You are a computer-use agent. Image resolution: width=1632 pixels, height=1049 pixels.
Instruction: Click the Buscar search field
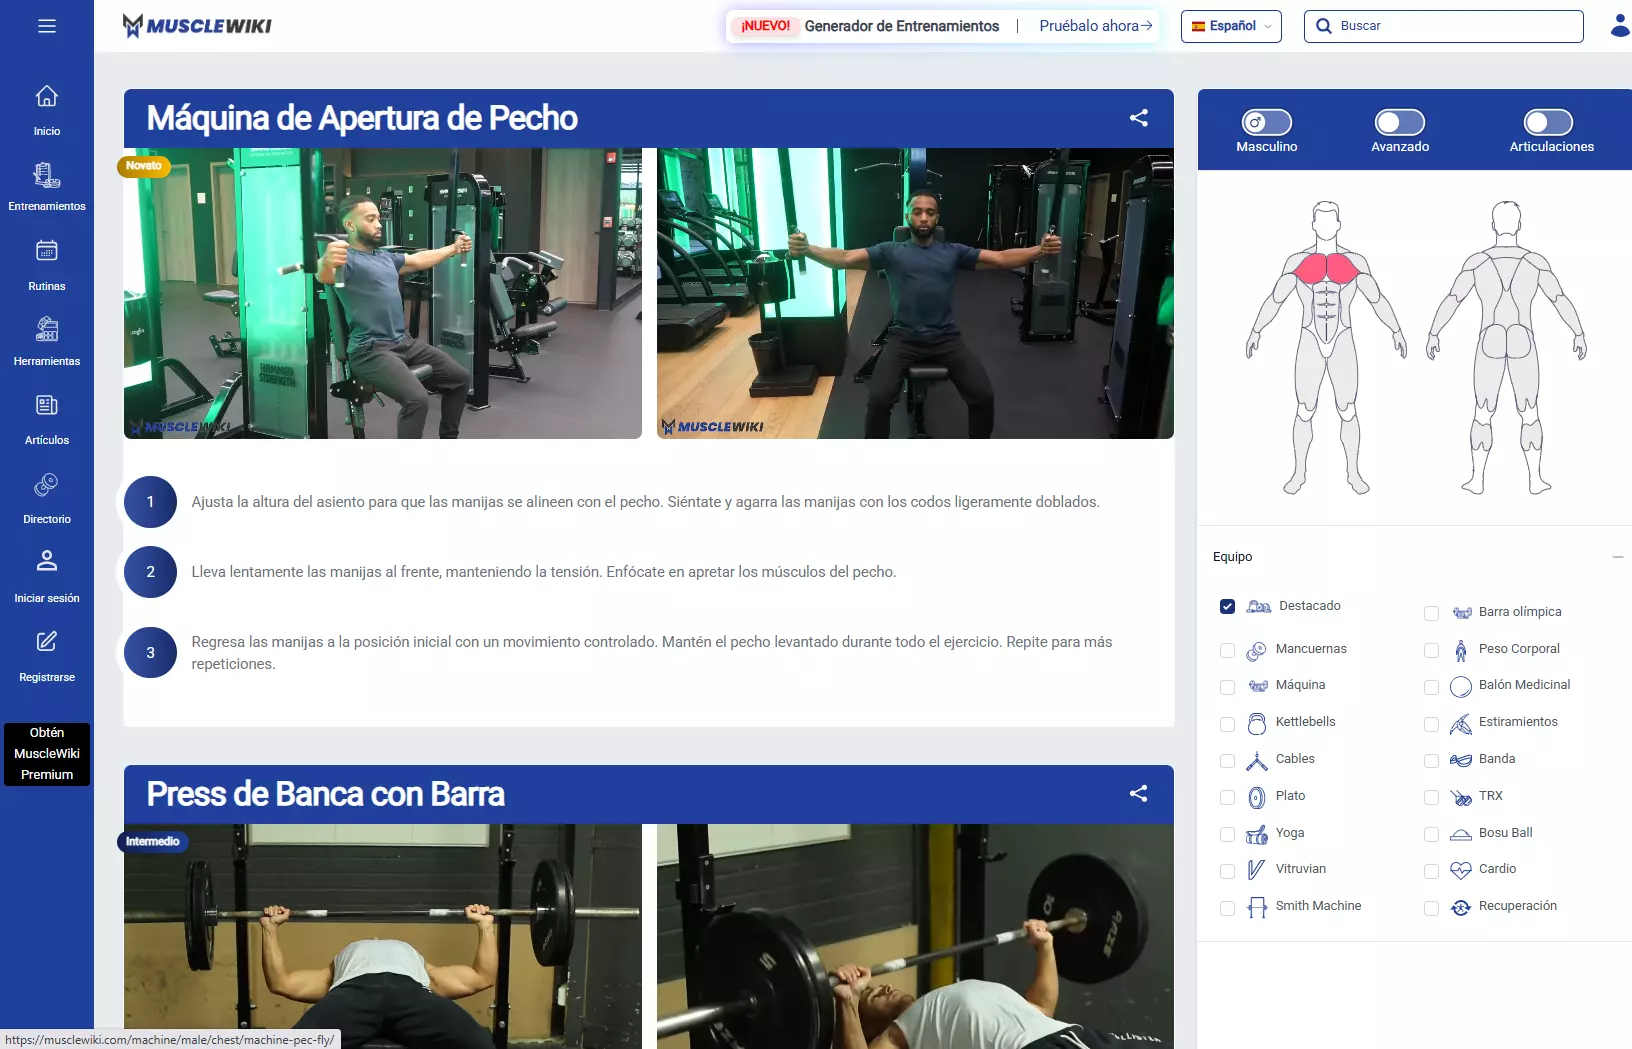[x=1444, y=26]
